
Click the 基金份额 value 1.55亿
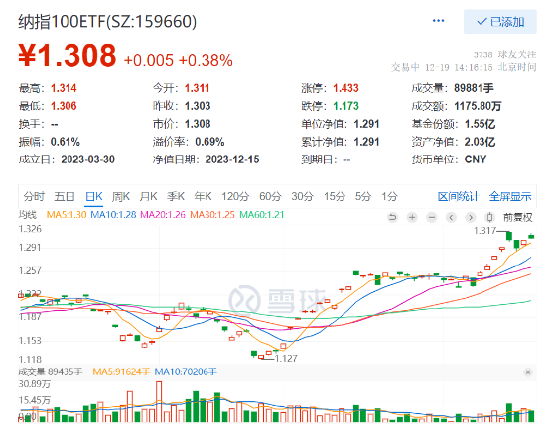(480, 124)
